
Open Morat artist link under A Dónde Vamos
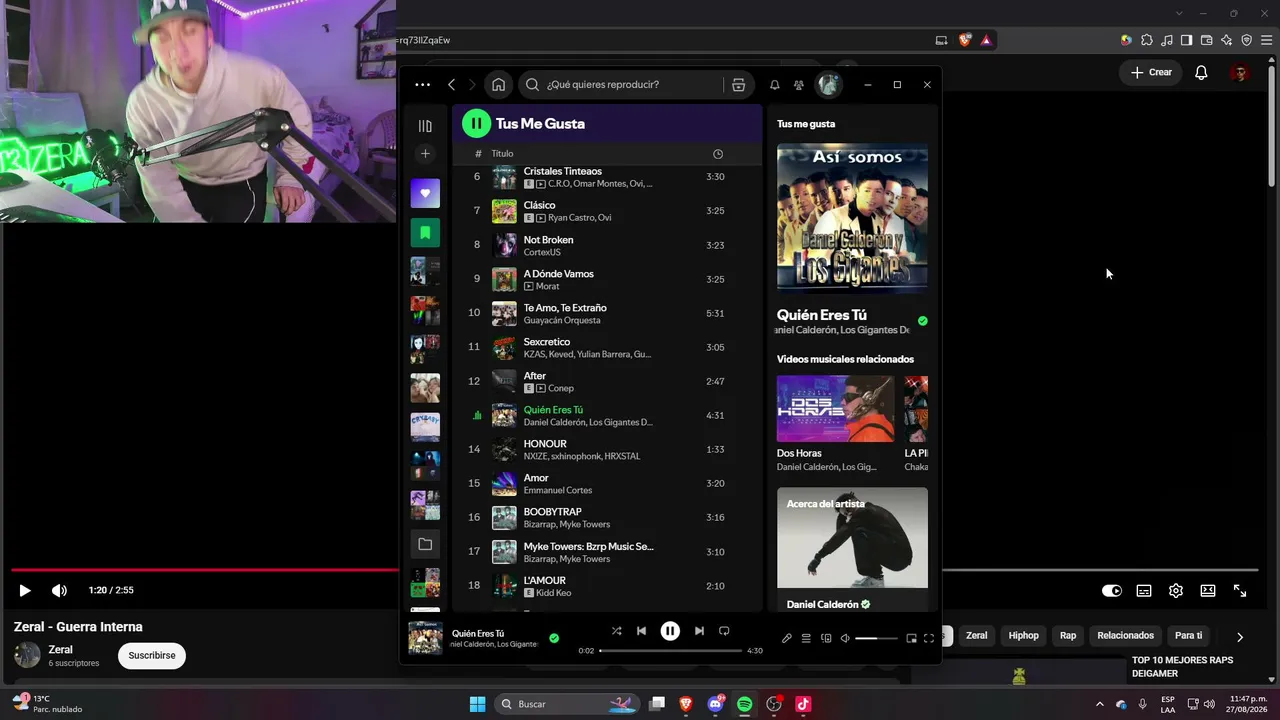click(x=549, y=287)
